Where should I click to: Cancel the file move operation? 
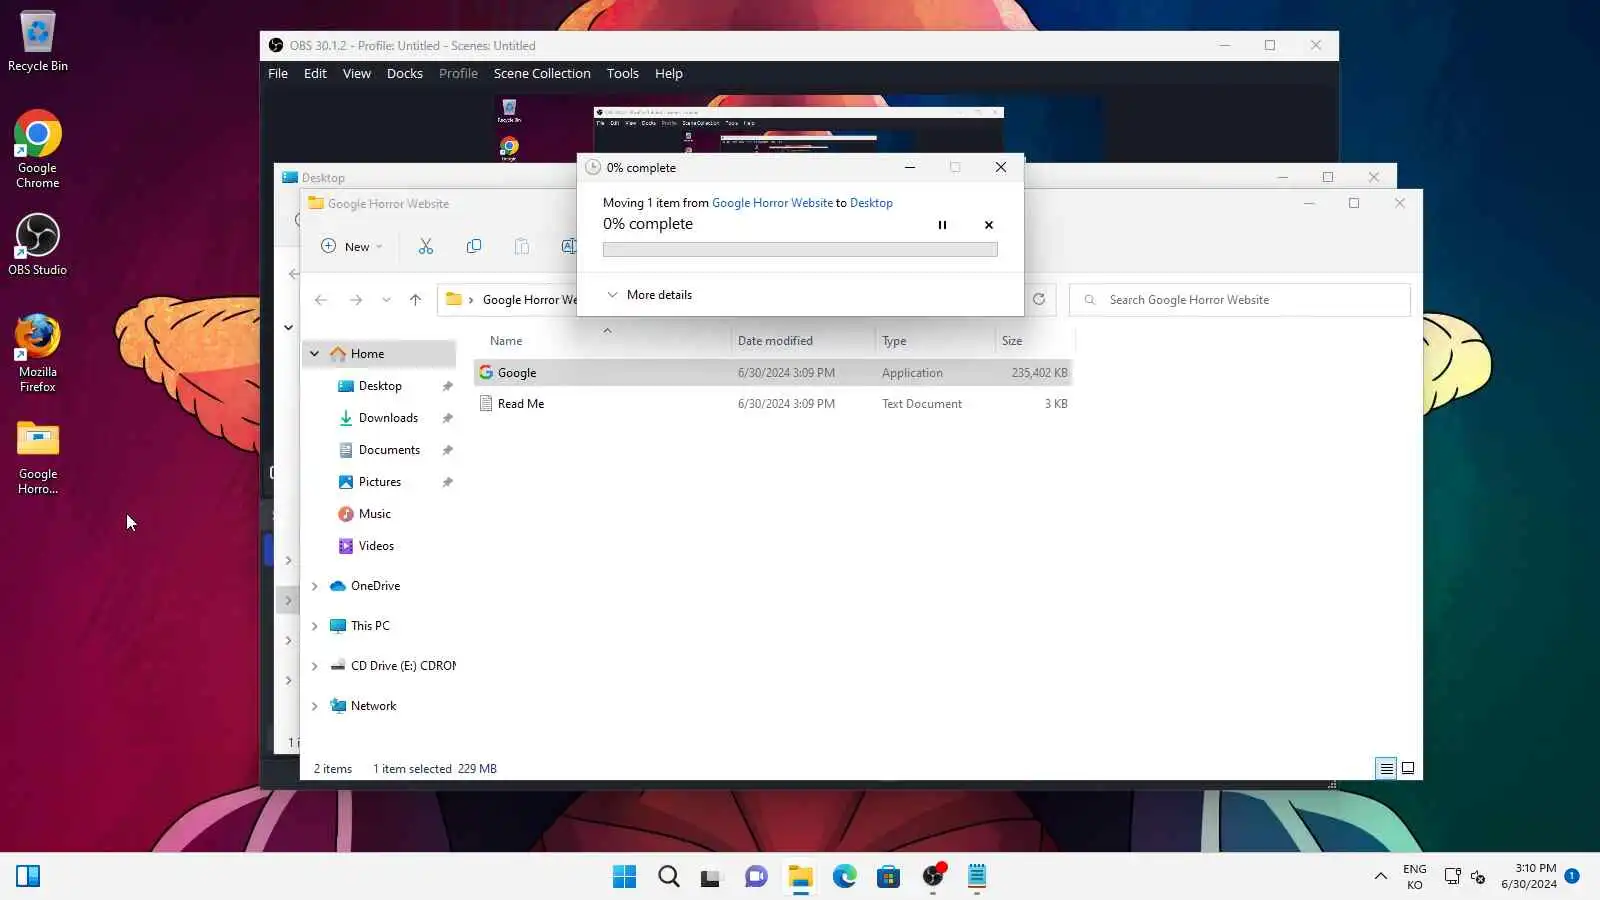[x=989, y=225]
